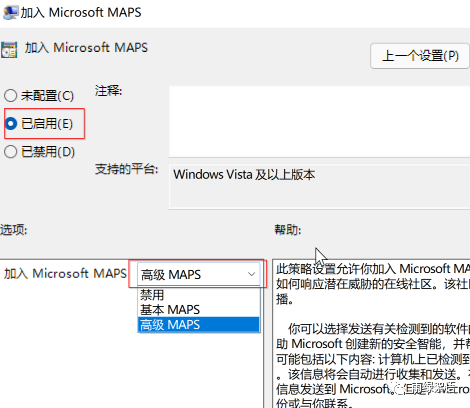This screenshot has width=470, height=408.
Task: Choose 禁用 from the dropdown list
Action: pos(198,295)
